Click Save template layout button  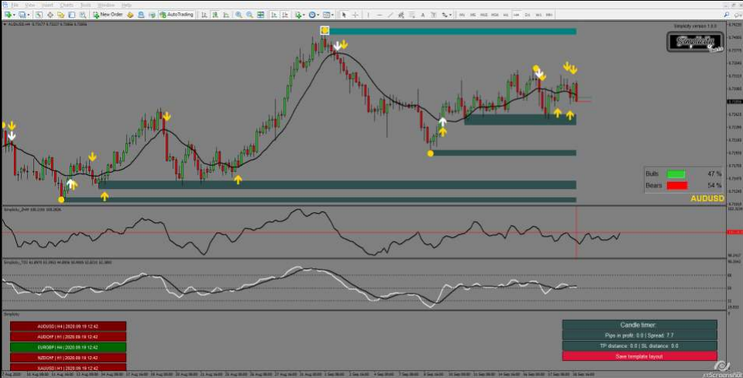click(x=639, y=356)
